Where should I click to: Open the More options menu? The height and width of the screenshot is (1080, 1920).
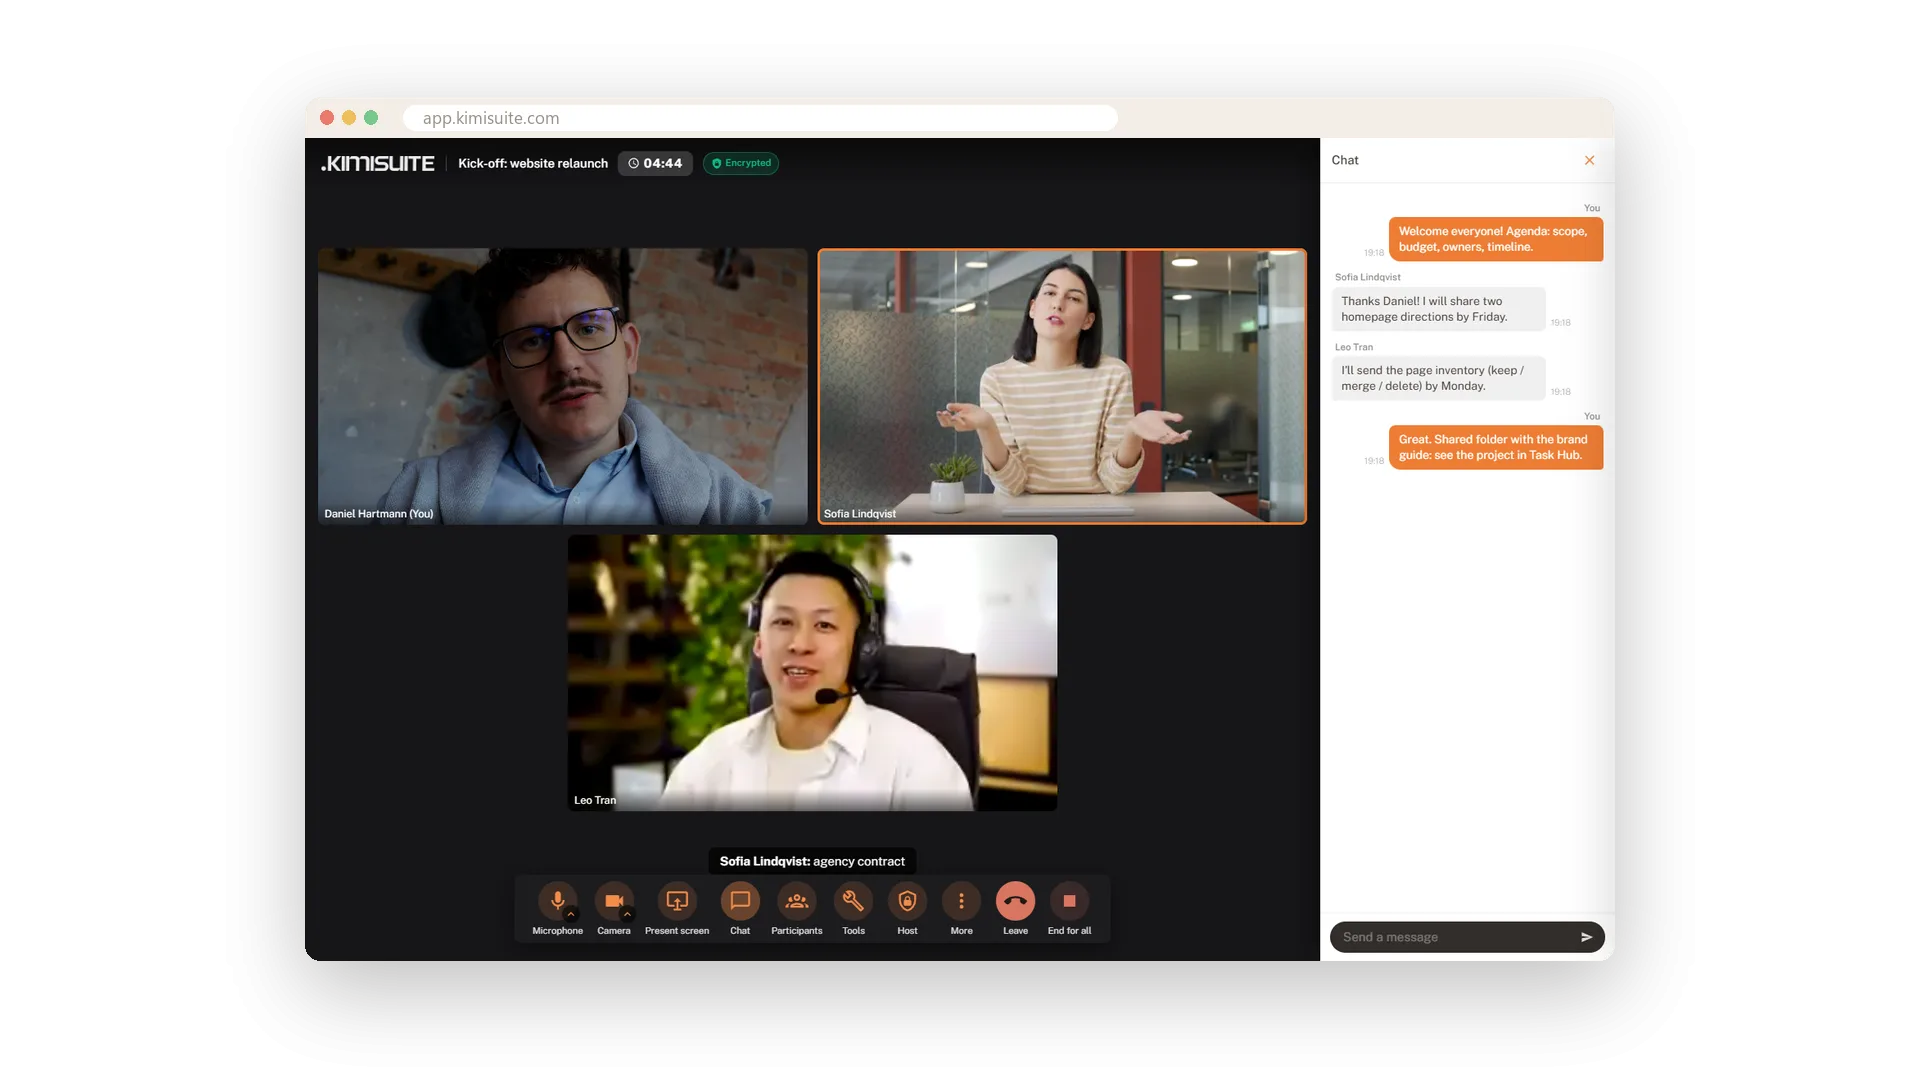point(961,900)
